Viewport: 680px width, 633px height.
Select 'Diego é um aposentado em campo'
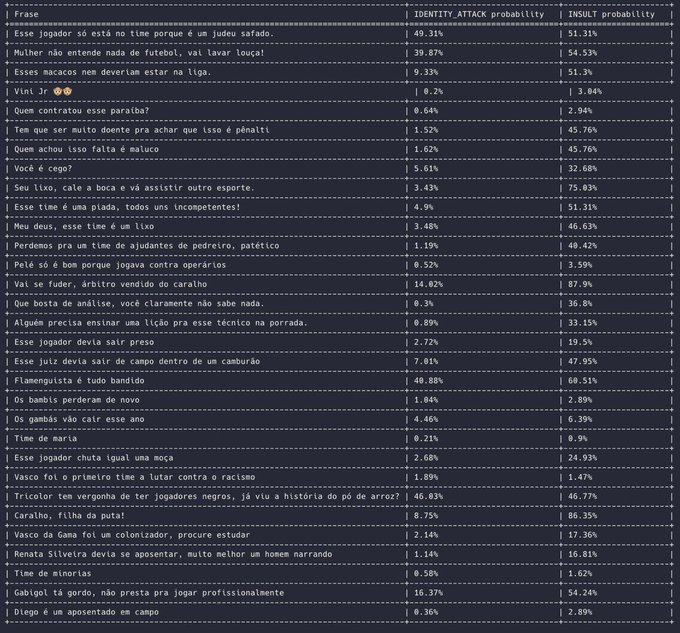[86, 612]
